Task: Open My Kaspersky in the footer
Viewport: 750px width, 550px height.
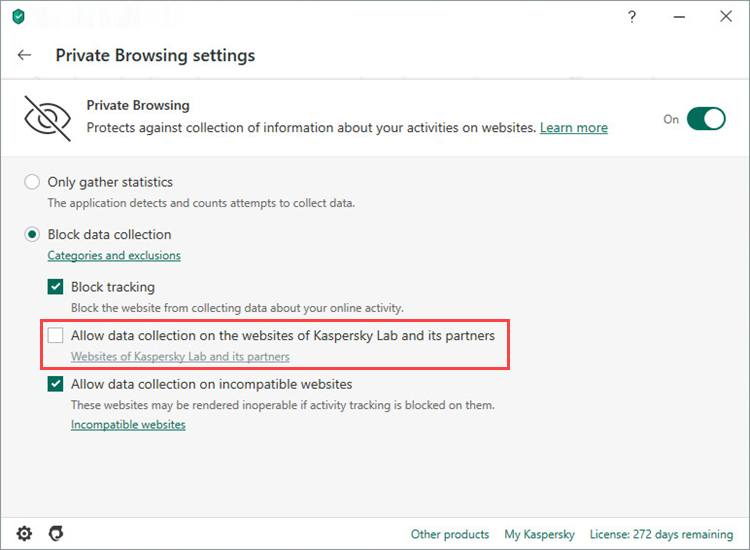Action: click(540, 534)
